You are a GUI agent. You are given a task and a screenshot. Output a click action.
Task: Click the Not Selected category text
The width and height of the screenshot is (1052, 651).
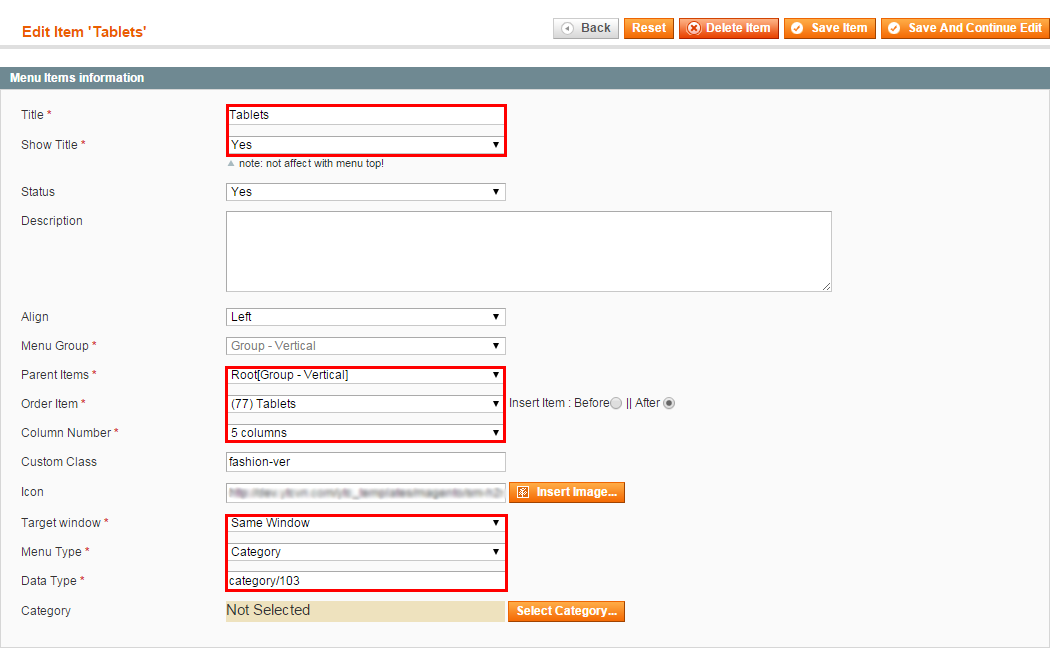pos(268,610)
